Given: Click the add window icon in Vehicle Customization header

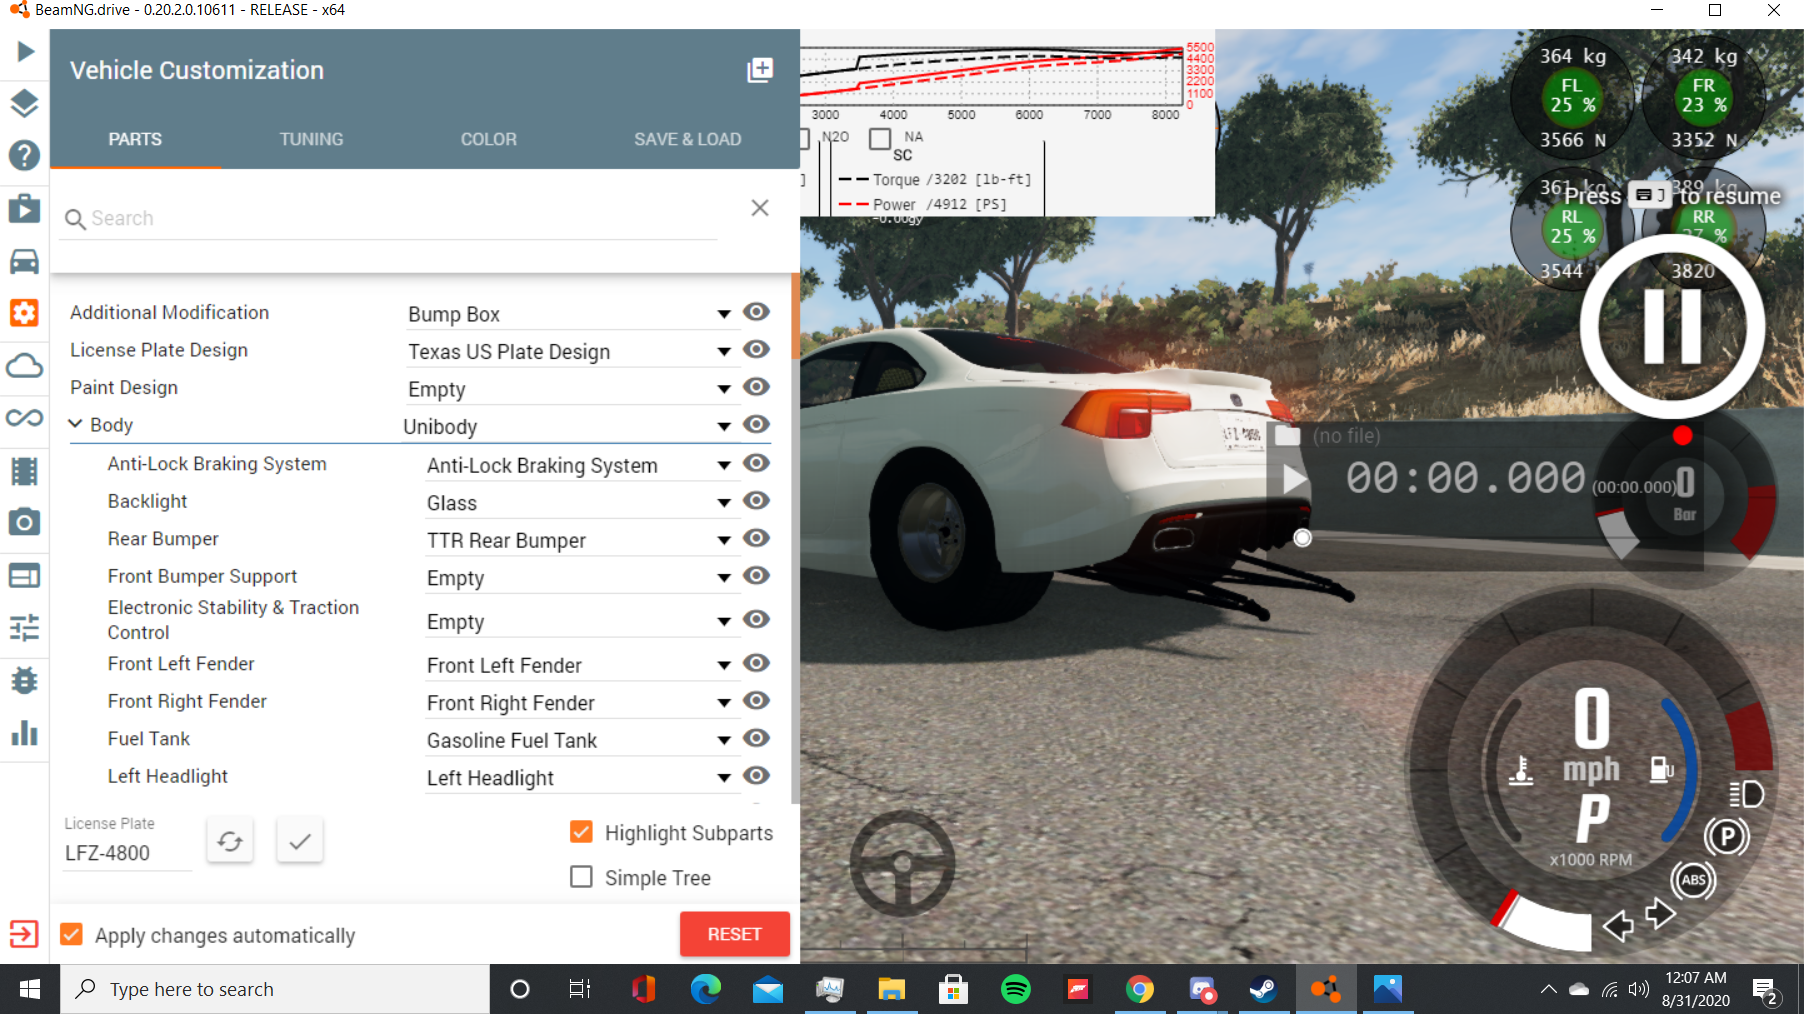Looking at the screenshot, I should [760, 70].
